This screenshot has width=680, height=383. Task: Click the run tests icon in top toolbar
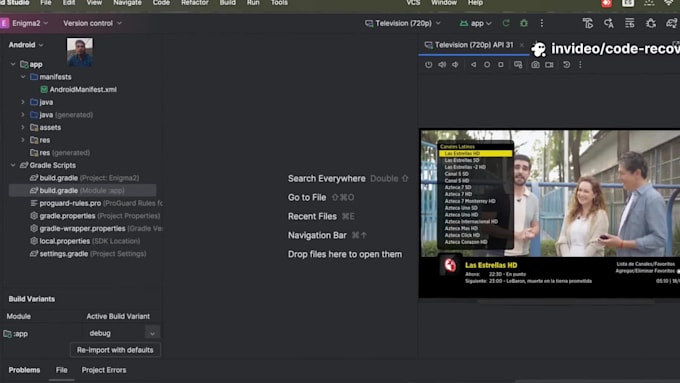(588, 23)
